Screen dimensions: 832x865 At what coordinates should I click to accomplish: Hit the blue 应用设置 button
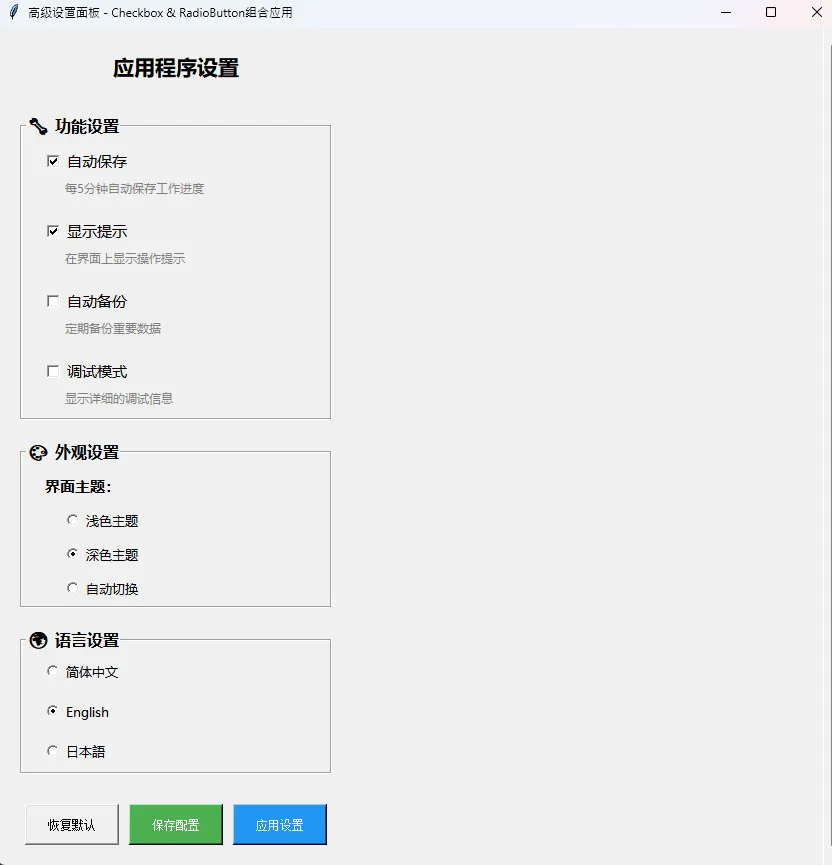coord(280,825)
